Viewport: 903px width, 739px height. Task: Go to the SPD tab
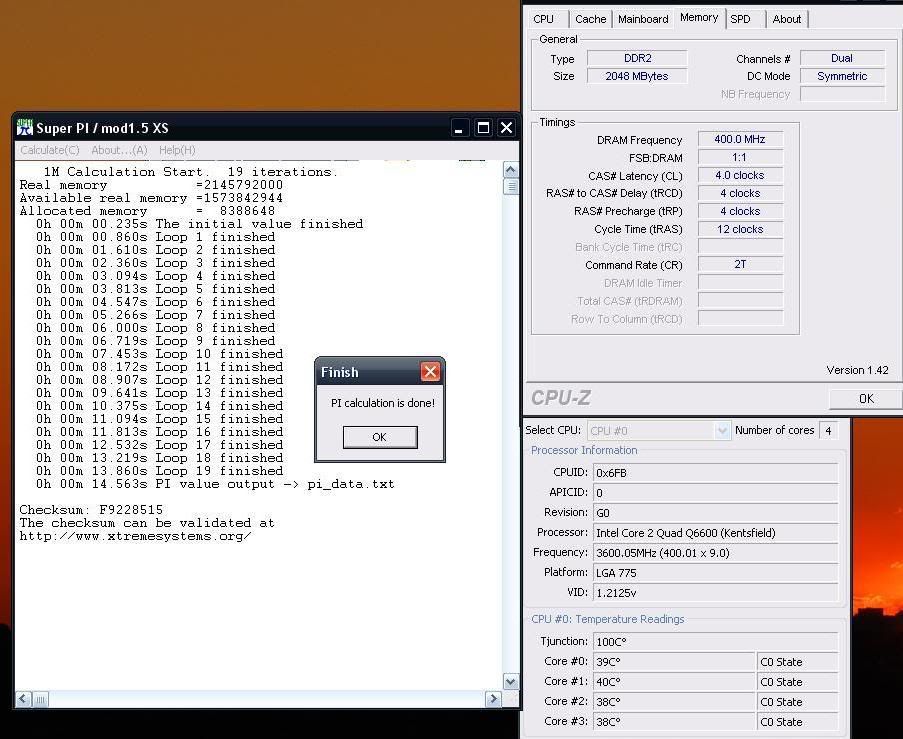click(740, 19)
